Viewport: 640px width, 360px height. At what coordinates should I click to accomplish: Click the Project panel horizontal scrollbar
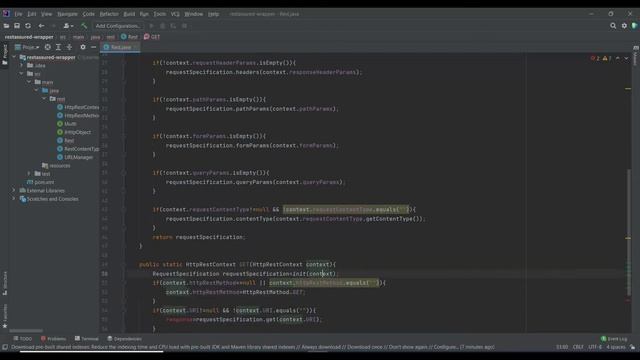(26, 331)
